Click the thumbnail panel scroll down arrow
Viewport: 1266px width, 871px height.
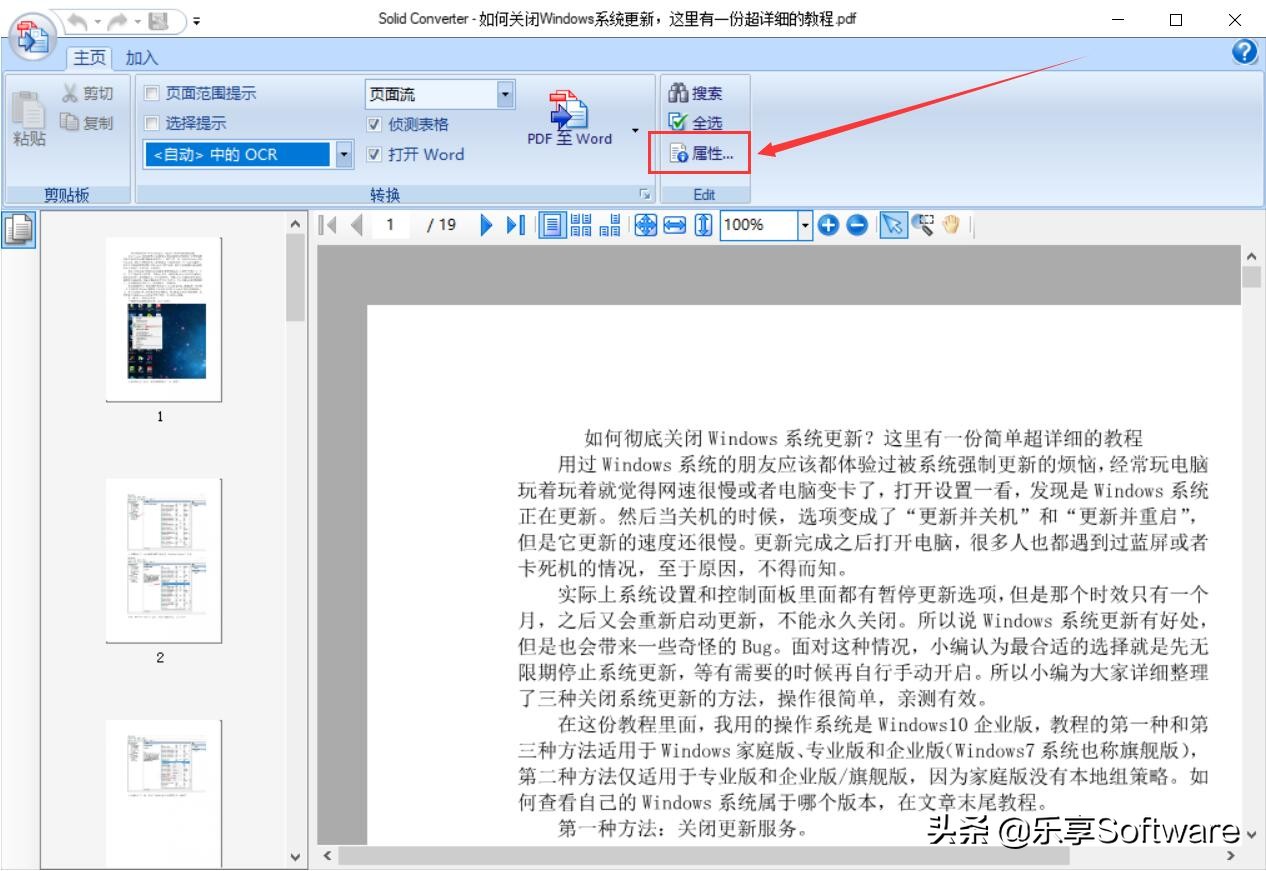[x=295, y=857]
